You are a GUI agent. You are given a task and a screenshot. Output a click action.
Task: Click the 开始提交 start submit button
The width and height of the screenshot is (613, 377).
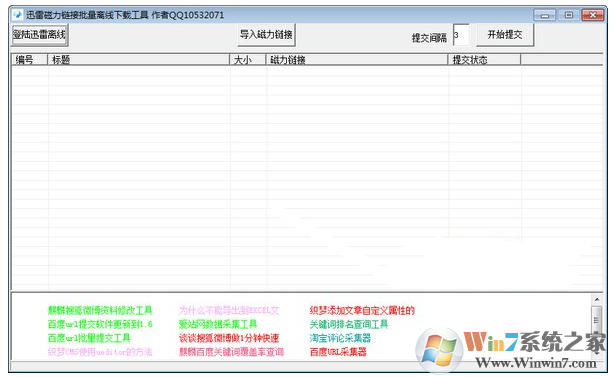[505, 35]
